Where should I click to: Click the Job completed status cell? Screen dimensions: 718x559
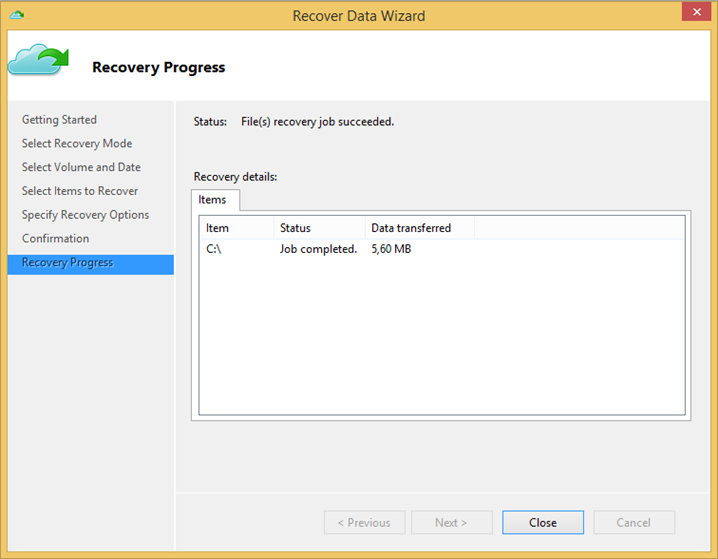(318, 249)
